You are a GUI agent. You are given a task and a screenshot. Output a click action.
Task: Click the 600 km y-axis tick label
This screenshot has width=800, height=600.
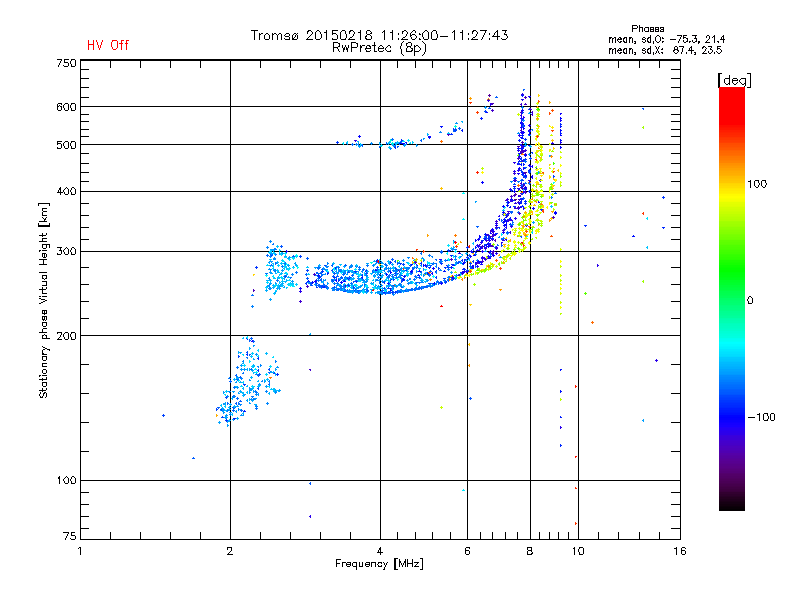pyautogui.click(x=66, y=107)
